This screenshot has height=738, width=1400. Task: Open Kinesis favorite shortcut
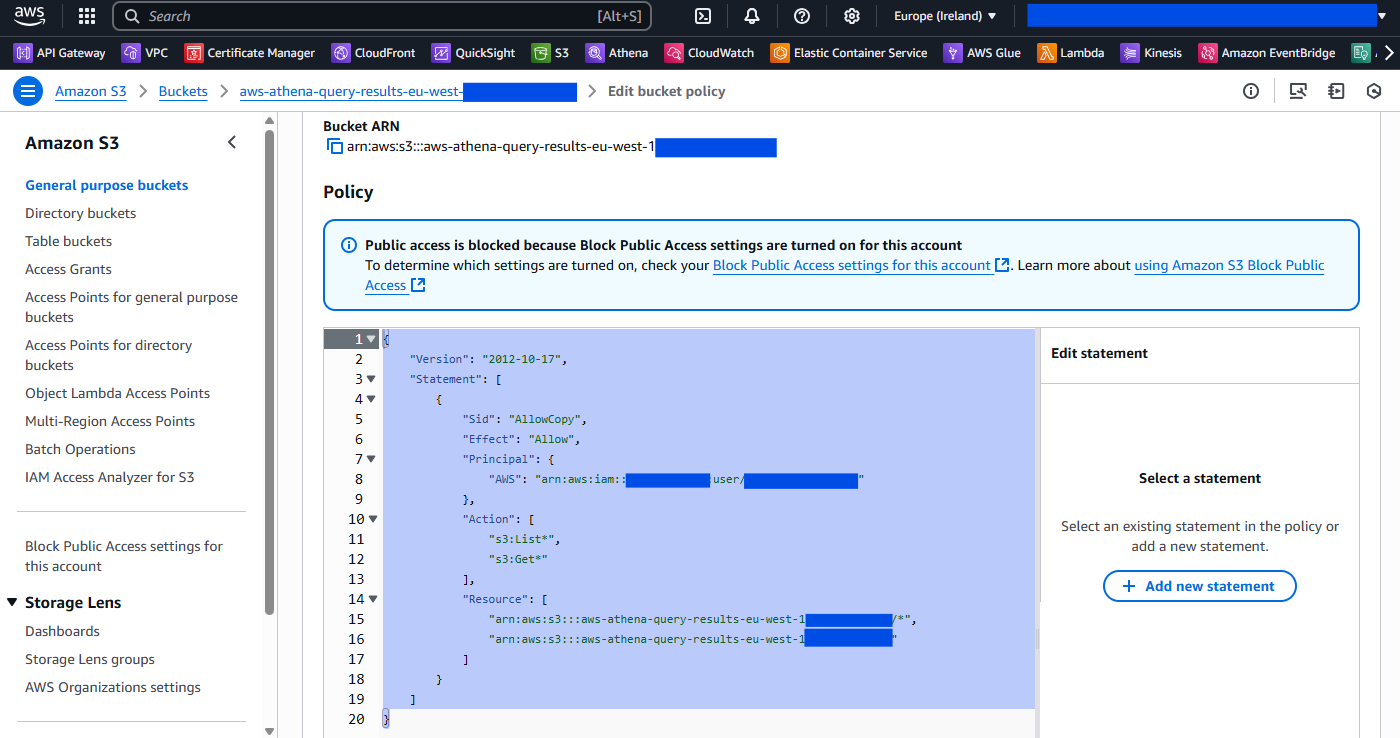pyautogui.click(x=1151, y=53)
